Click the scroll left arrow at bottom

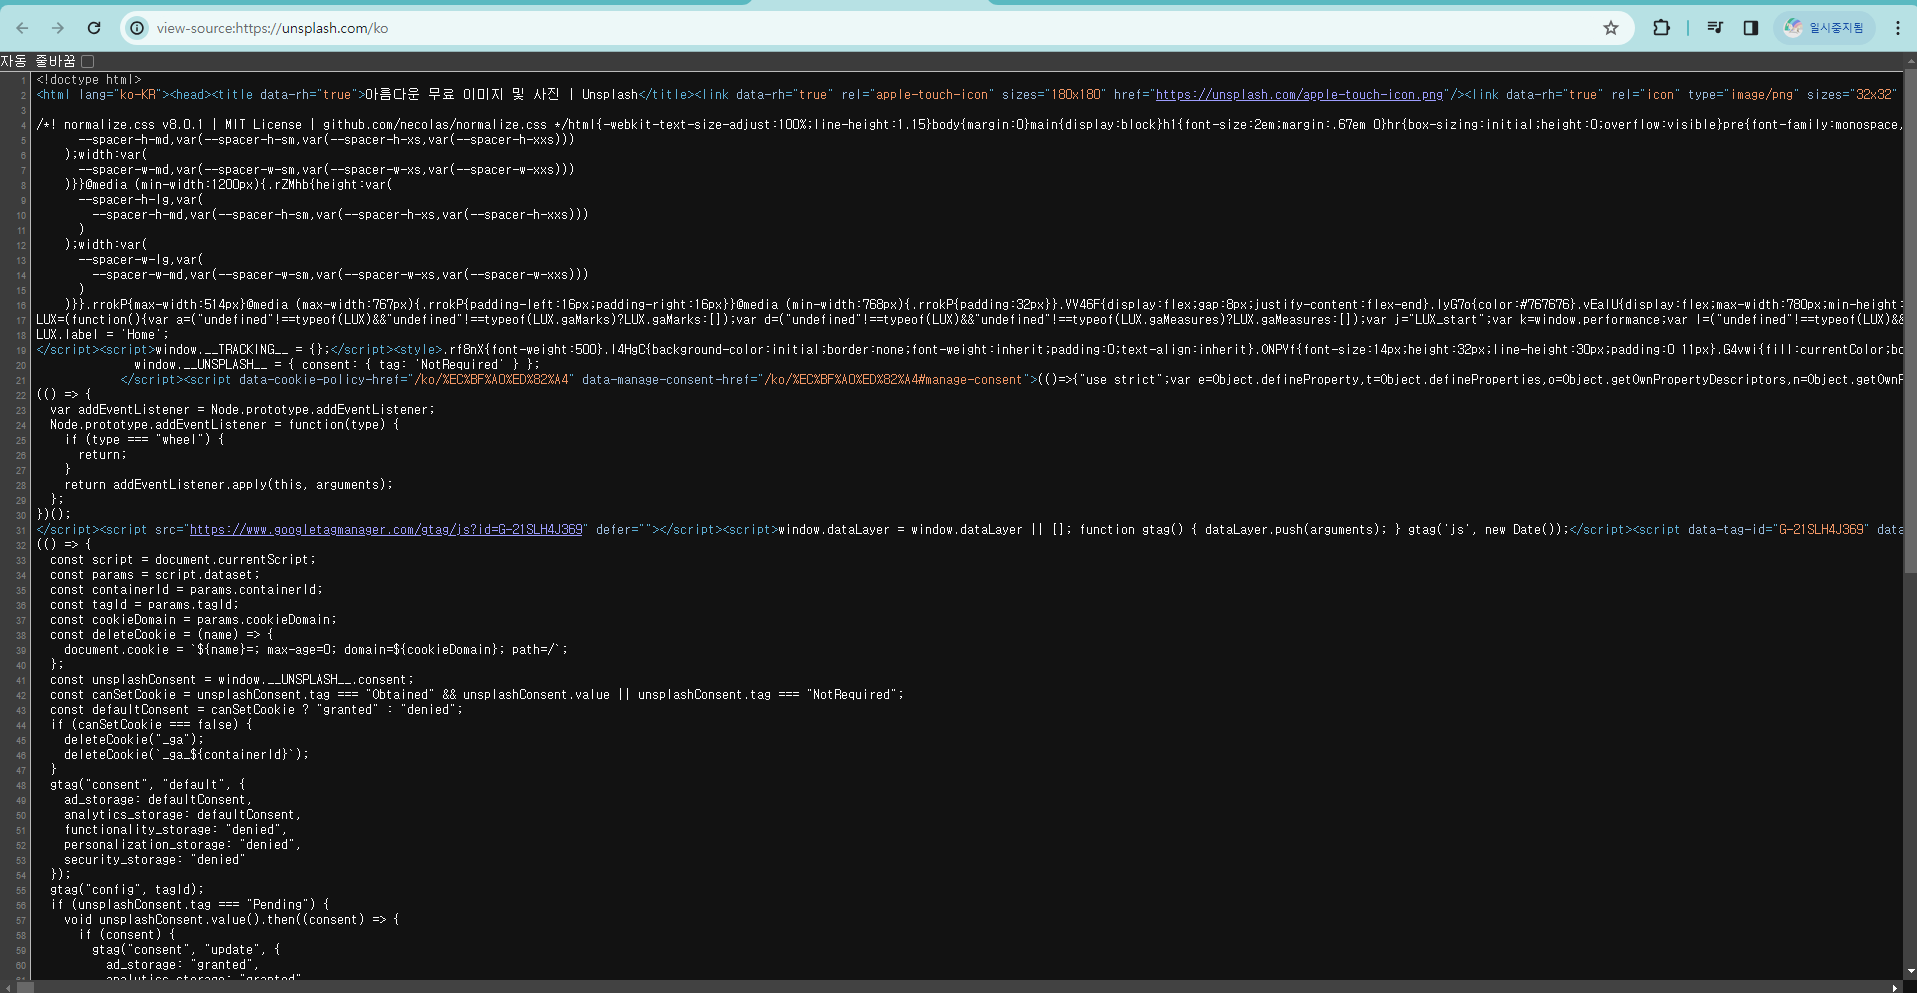8,987
